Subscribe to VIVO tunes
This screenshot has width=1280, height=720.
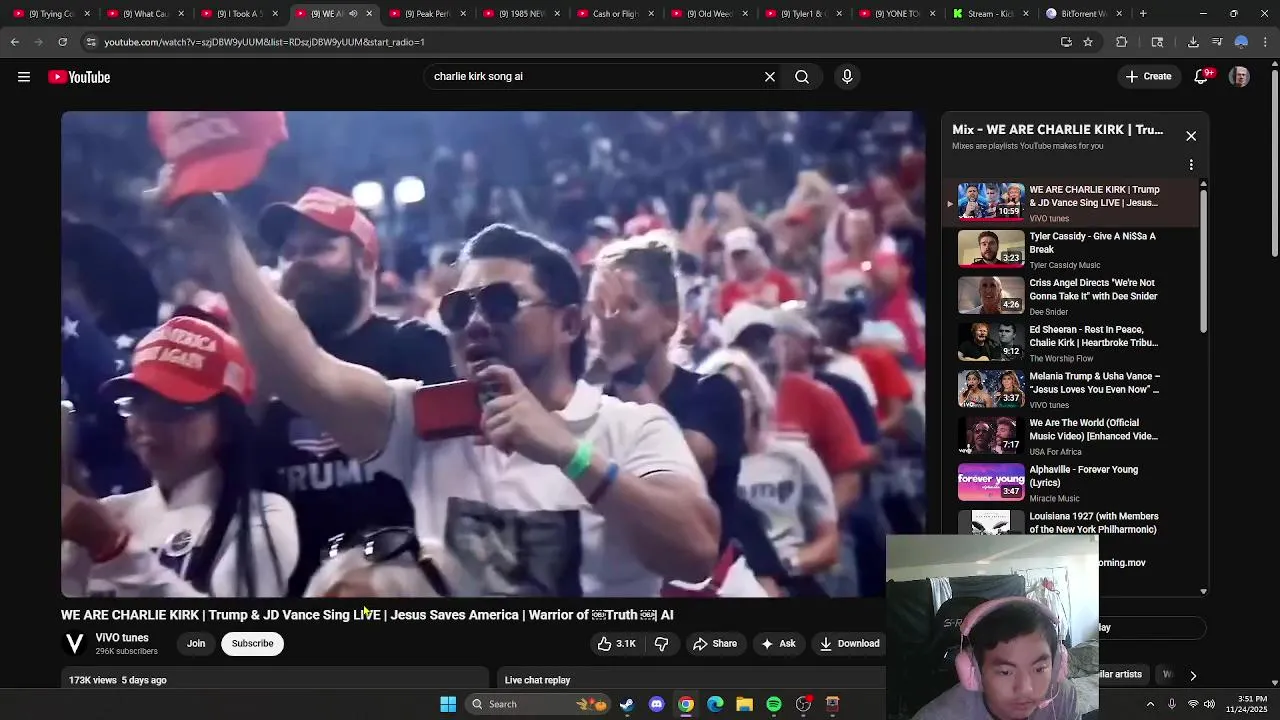tap(252, 644)
